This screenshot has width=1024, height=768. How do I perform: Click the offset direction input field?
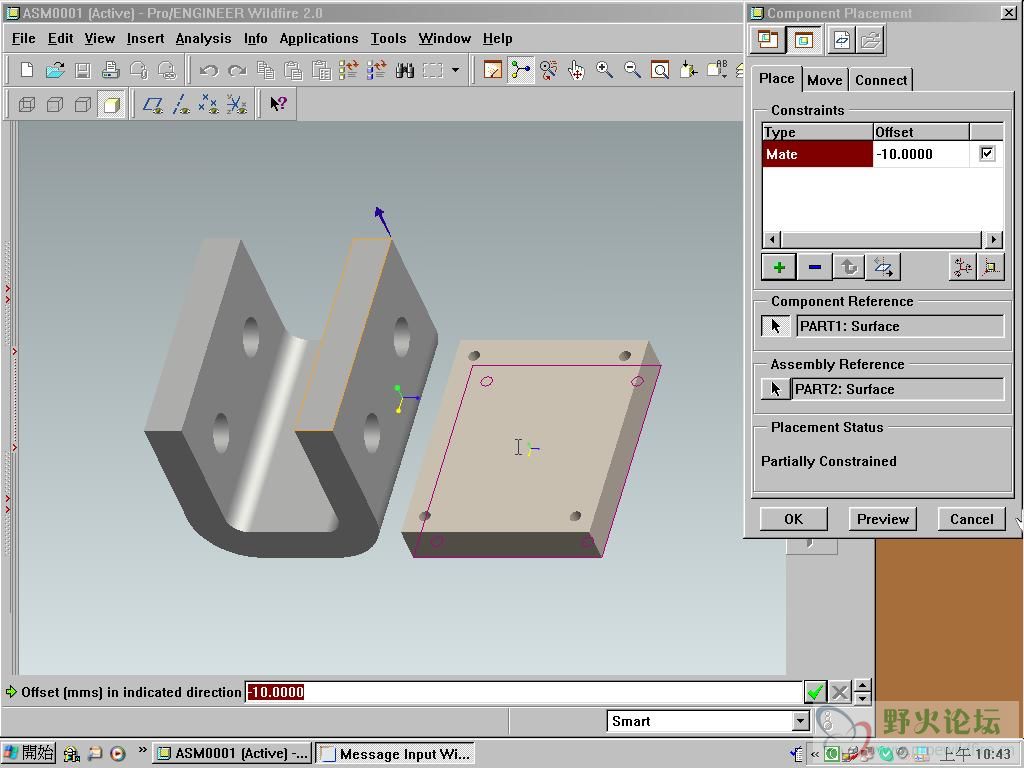(523, 692)
